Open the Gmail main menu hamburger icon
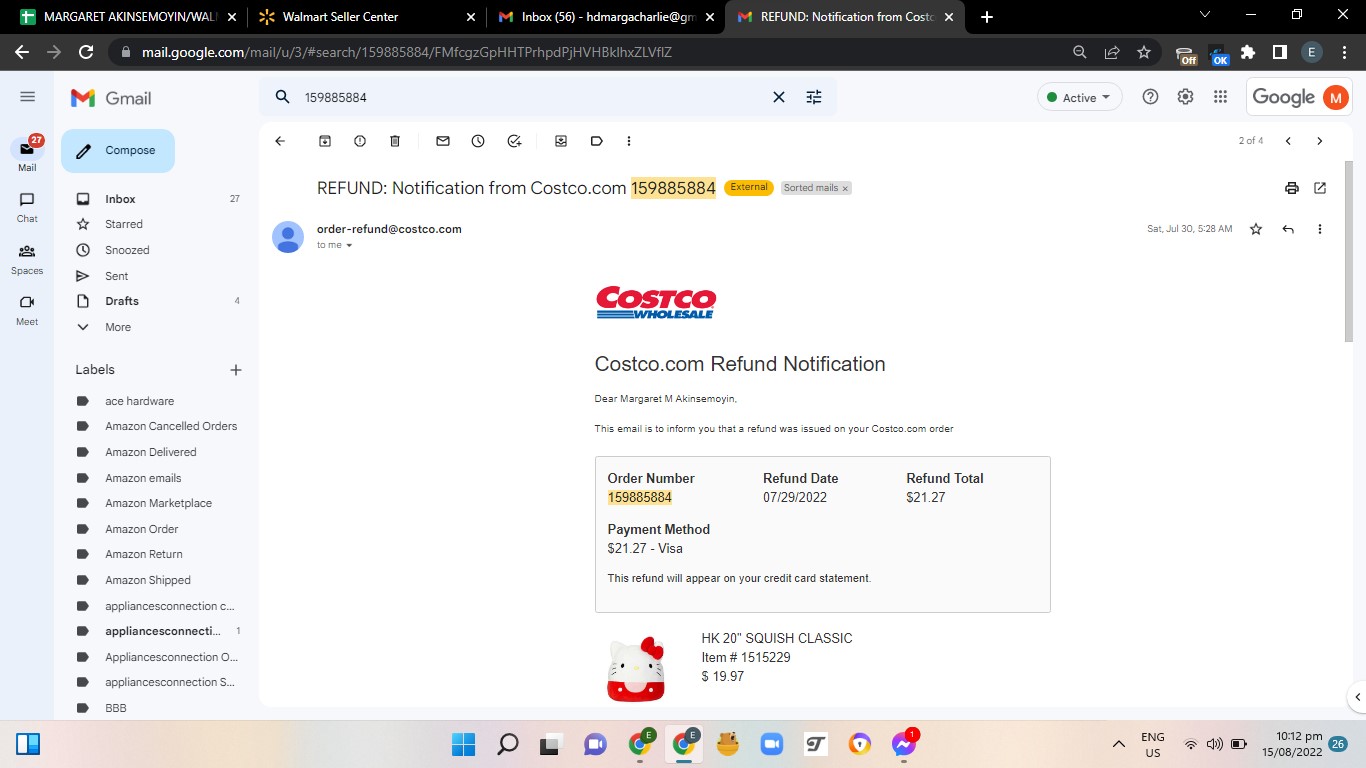Viewport: 1366px width, 768px height. [x=27, y=97]
